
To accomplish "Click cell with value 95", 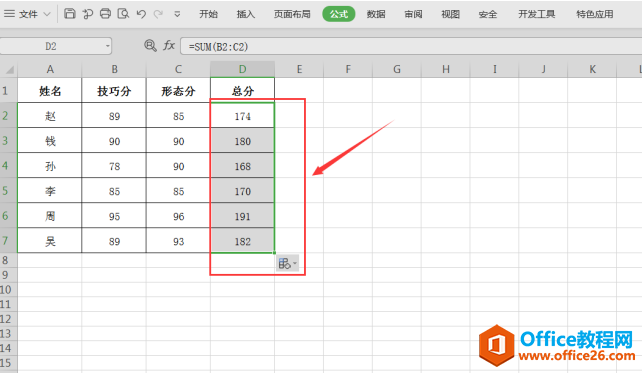I will pyautogui.click(x=114, y=216).
